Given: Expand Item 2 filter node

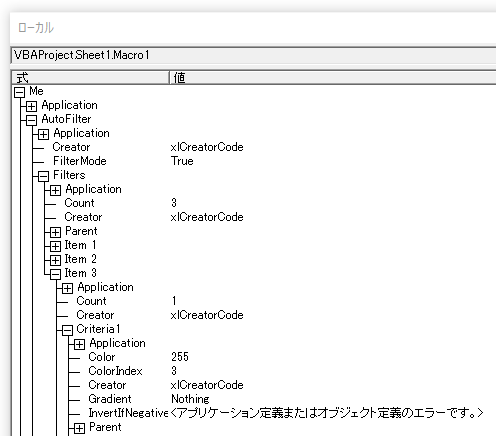Looking at the screenshot, I should coord(56,260).
